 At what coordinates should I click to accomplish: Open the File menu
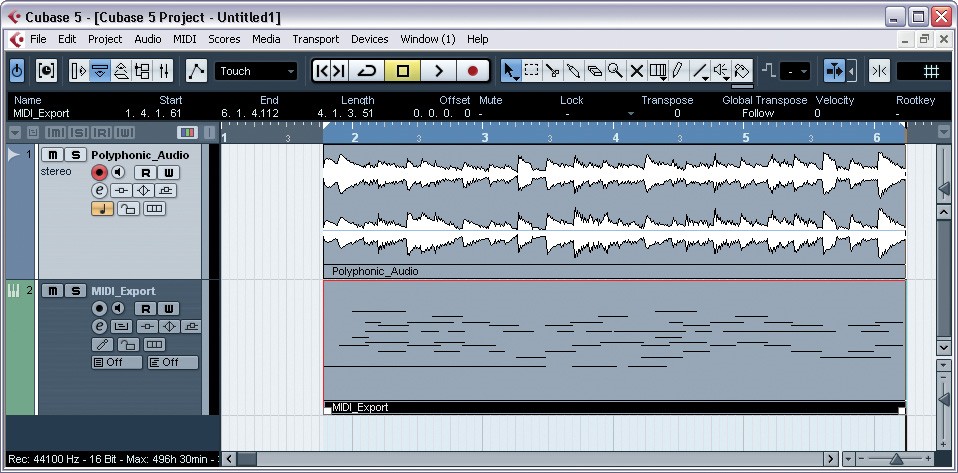click(x=38, y=39)
